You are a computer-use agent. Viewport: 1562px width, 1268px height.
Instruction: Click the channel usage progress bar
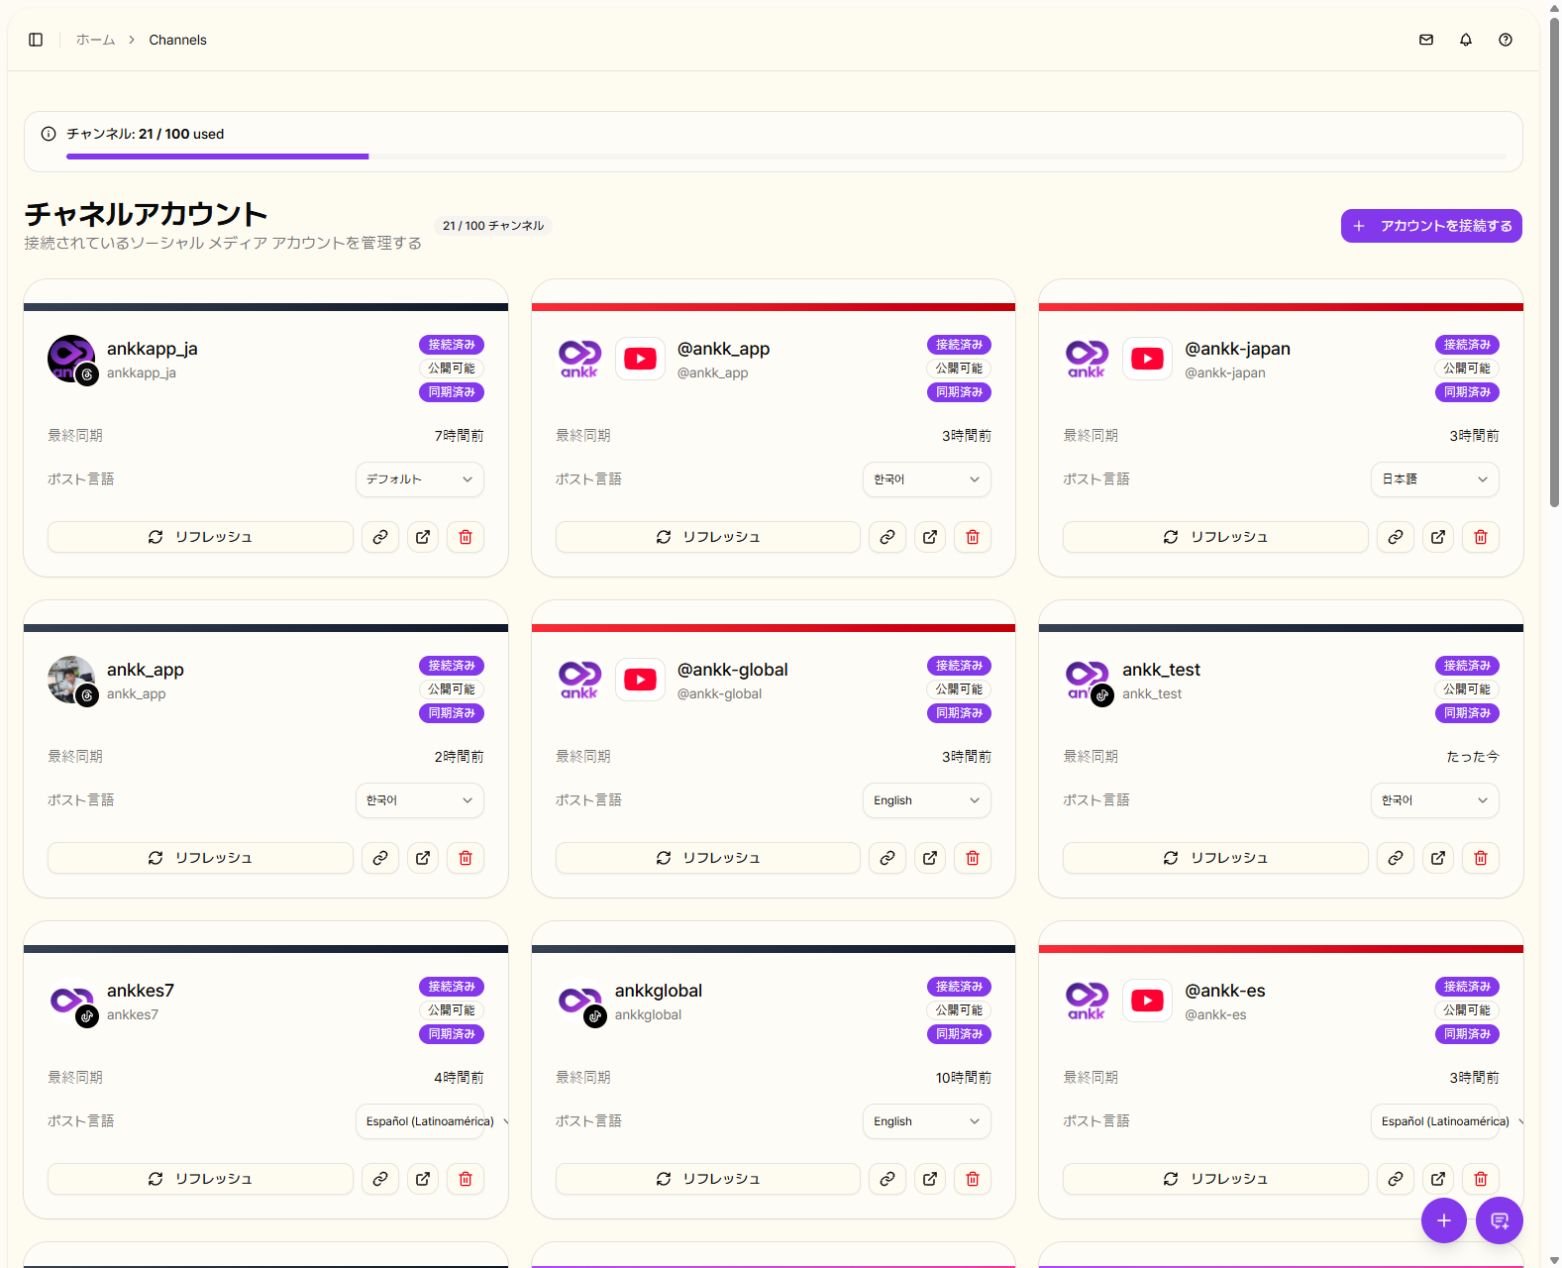(786, 156)
